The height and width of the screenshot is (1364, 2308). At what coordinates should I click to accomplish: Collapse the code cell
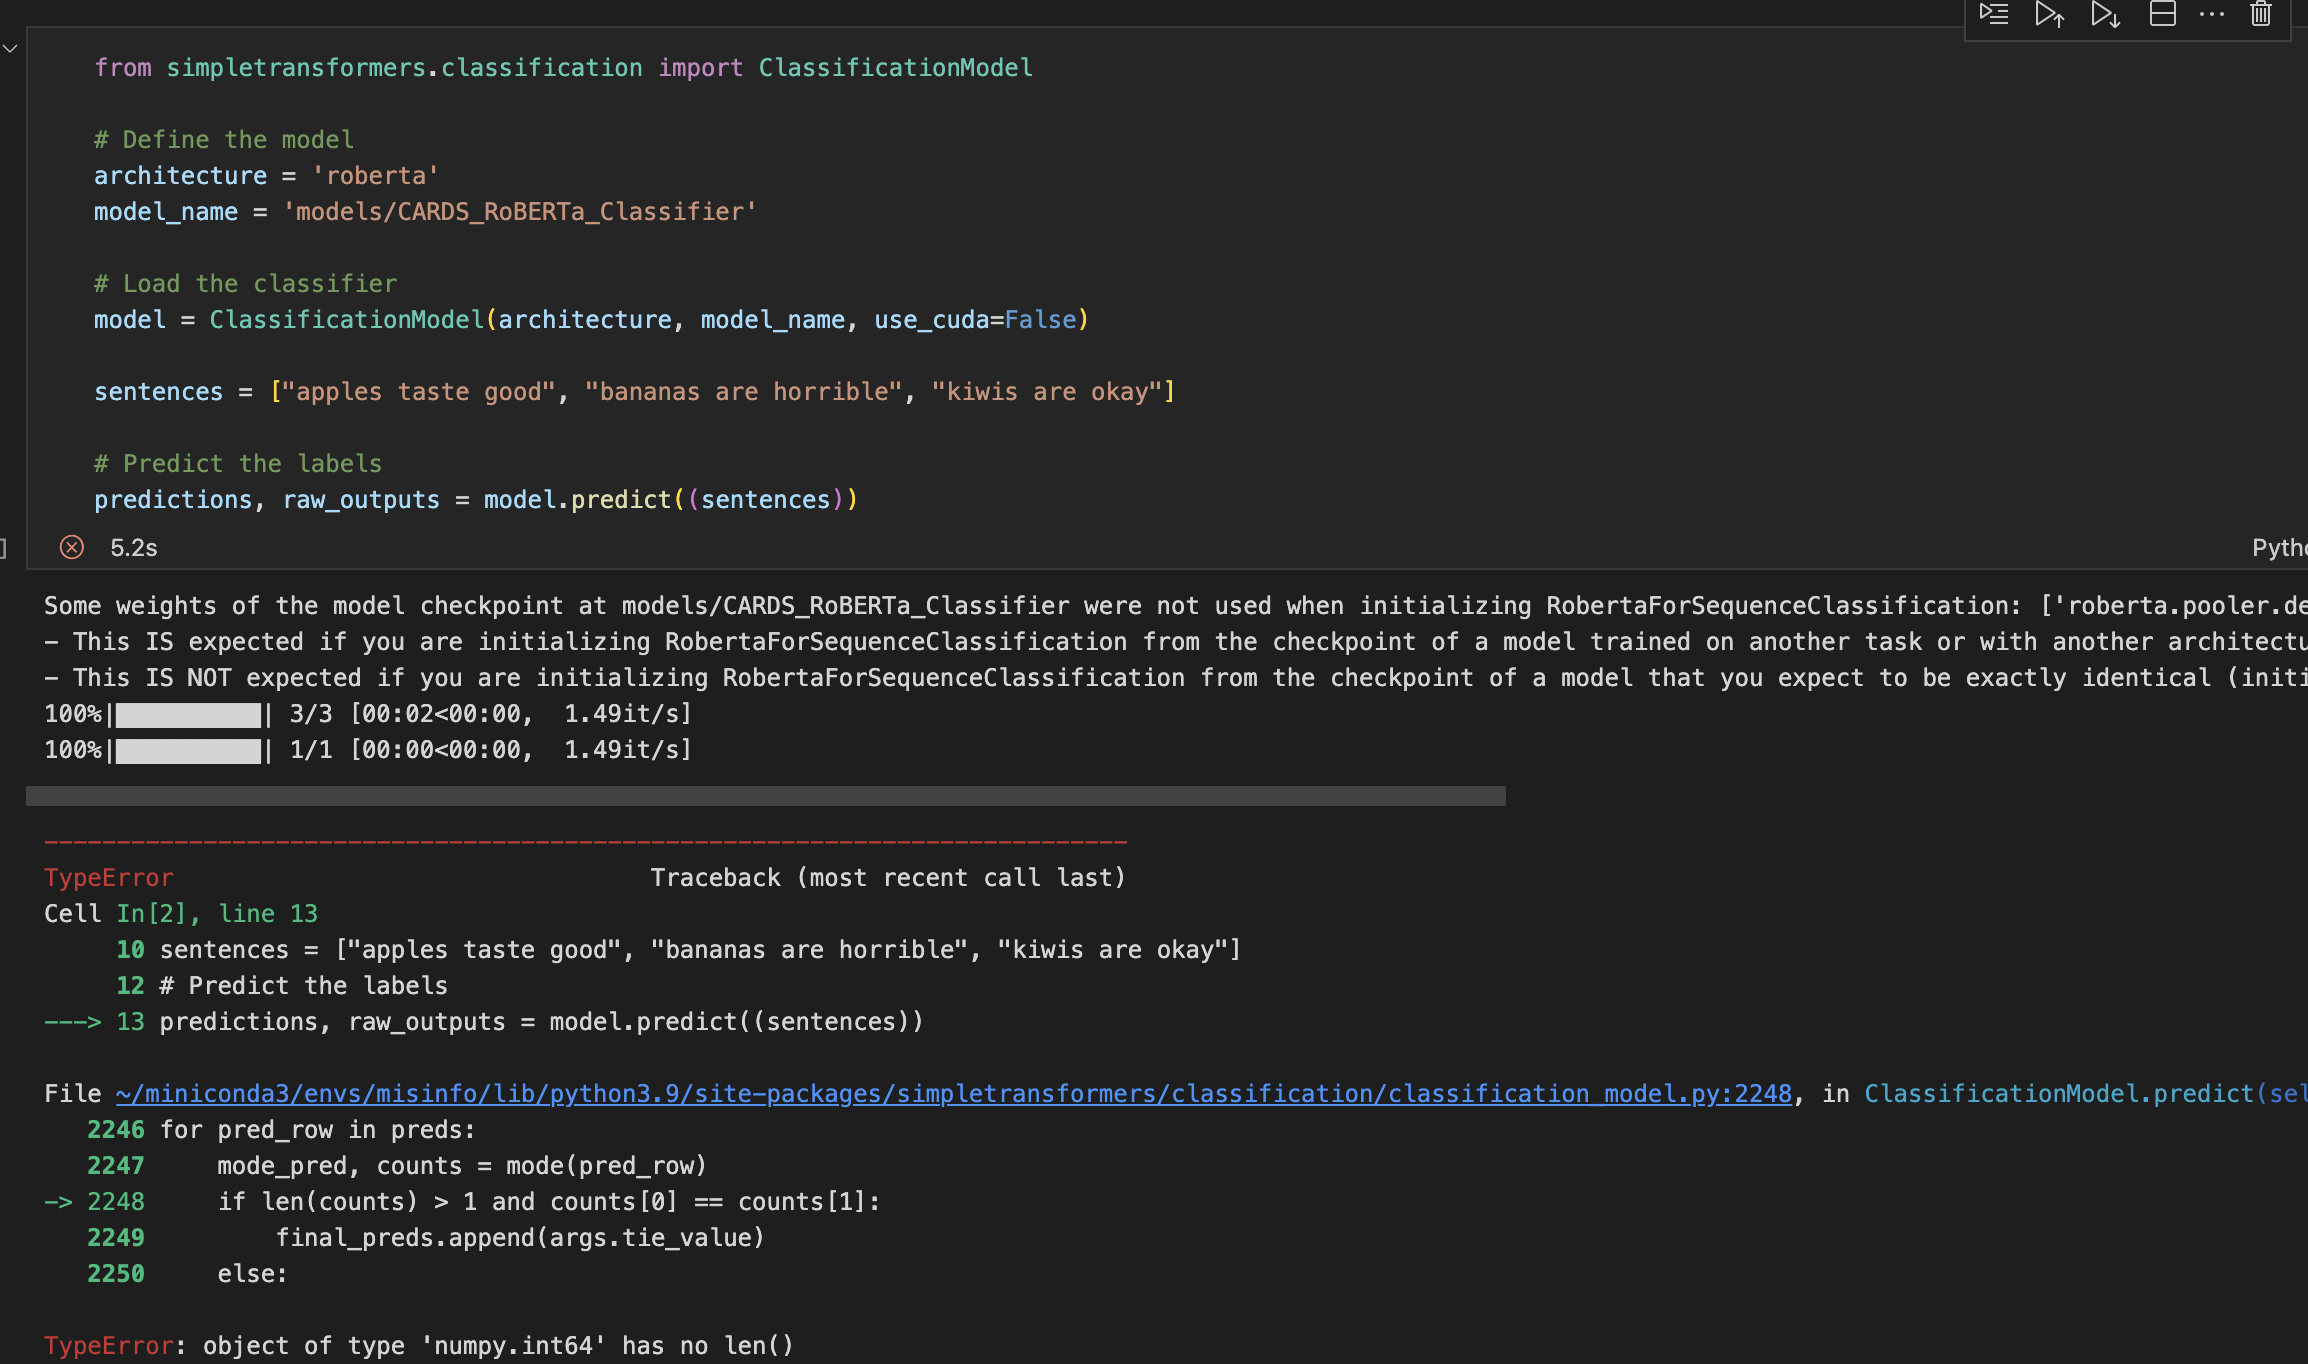pos(10,47)
